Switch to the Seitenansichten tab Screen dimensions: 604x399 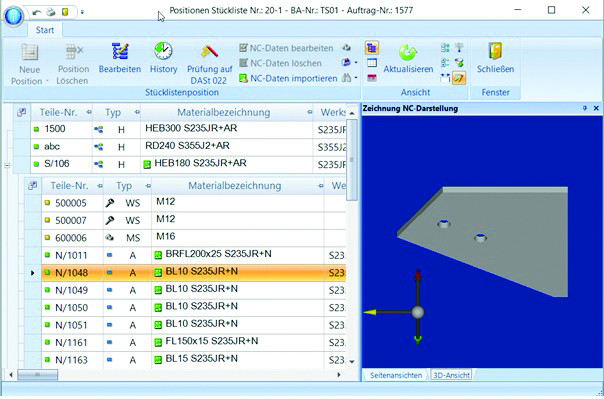(396, 375)
